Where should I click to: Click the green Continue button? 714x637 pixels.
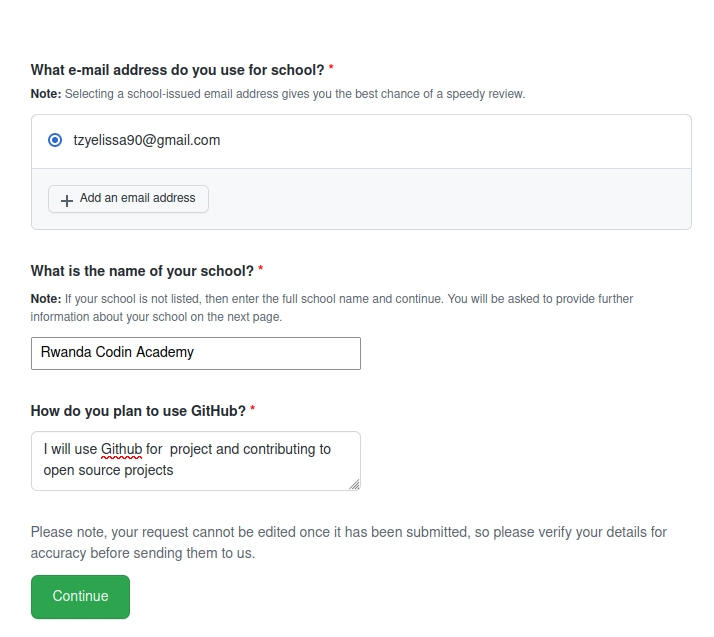[x=81, y=596]
